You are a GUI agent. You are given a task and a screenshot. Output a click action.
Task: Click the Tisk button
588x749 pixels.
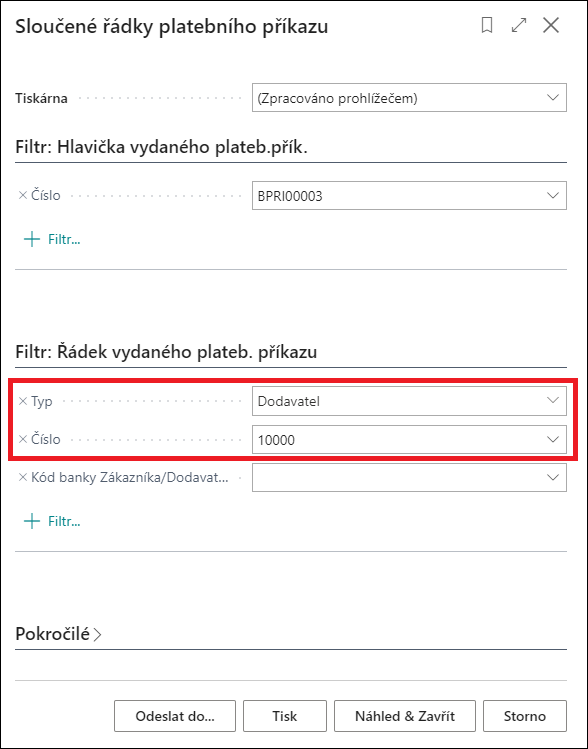(285, 716)
